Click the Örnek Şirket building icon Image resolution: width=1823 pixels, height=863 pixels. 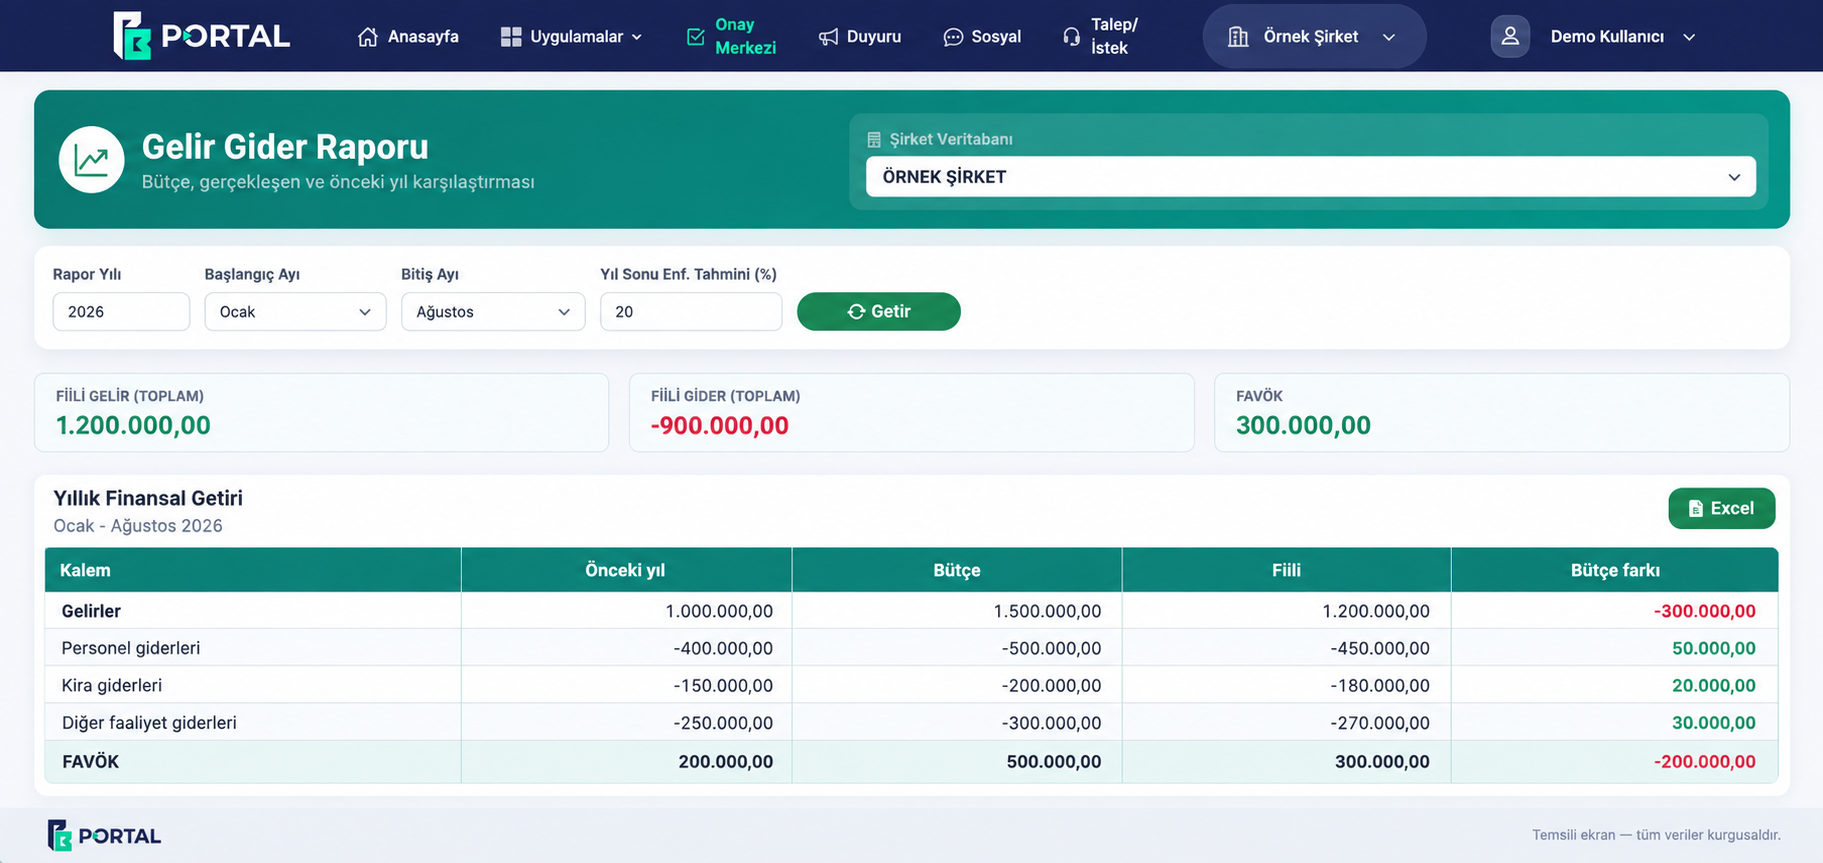(x=1238, y=37)
